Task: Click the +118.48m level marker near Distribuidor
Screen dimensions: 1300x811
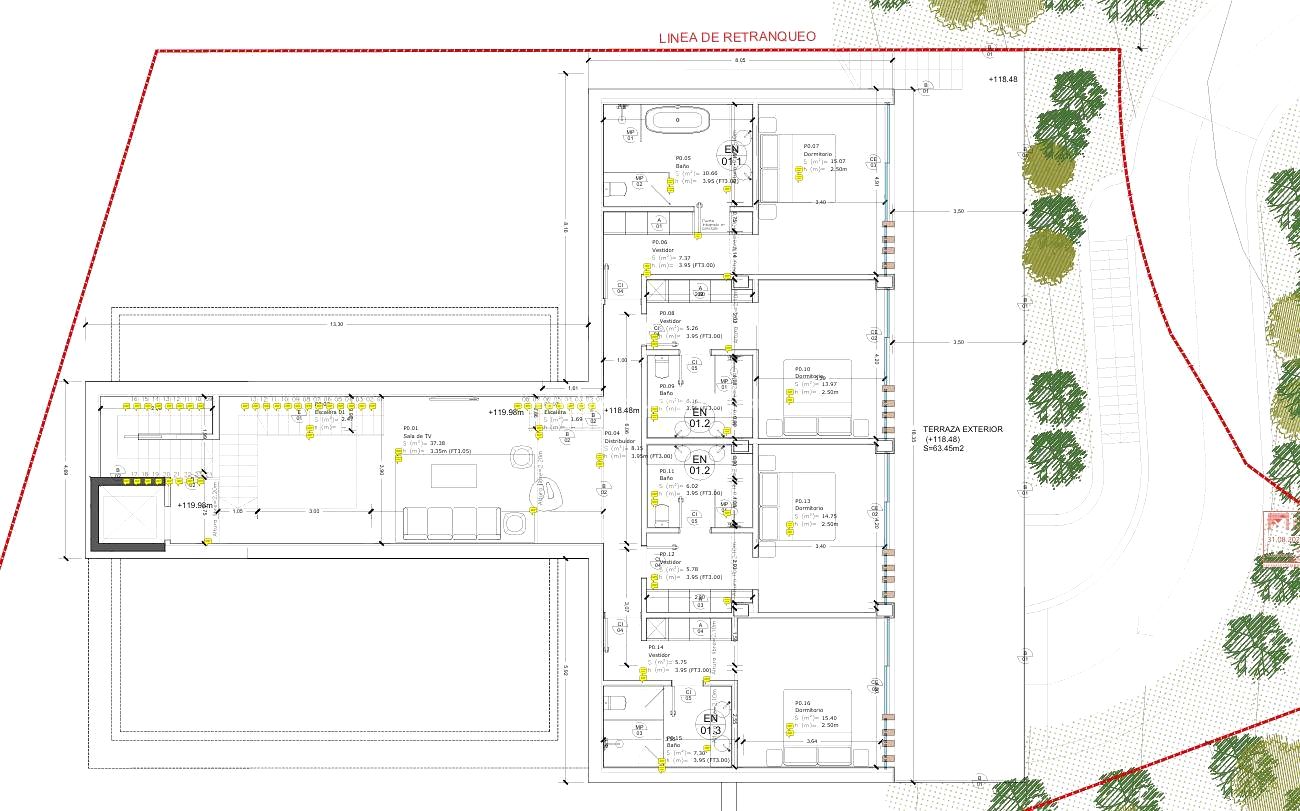Action: pyautogui.click(x=622, y=411)
